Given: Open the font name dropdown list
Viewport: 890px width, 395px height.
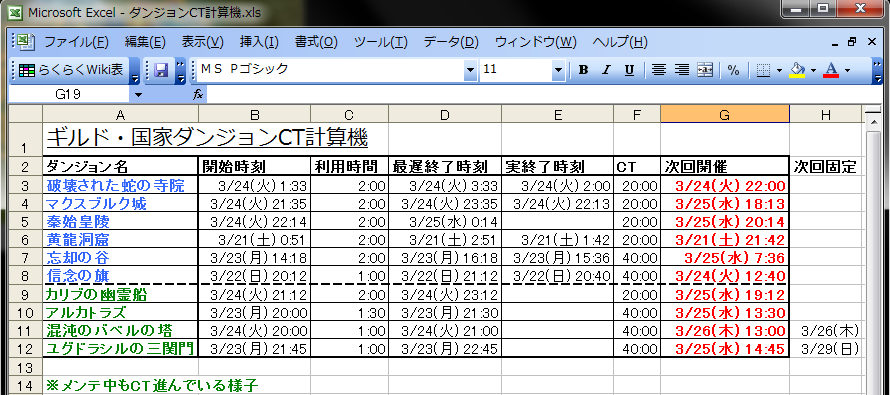Looking at the screenshot, I should coord(470,70).
